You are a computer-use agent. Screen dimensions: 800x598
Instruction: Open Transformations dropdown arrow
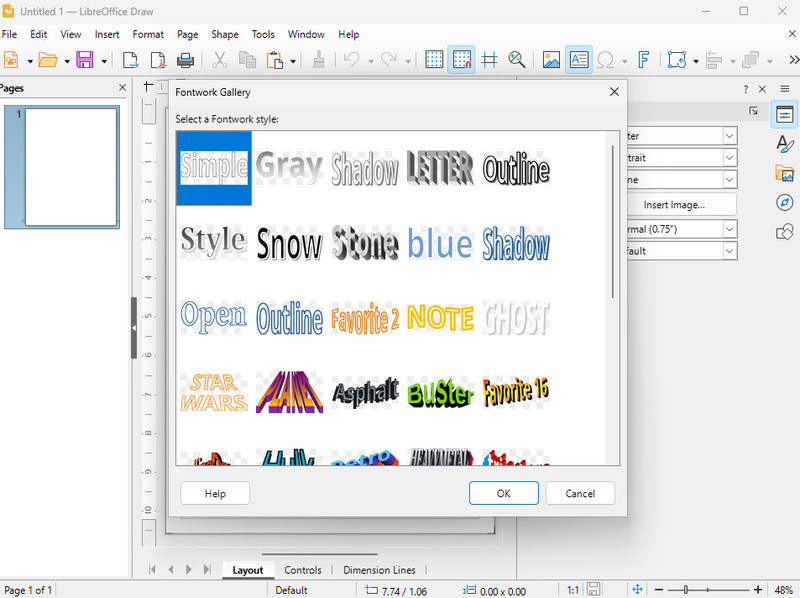tap(695, 61)
